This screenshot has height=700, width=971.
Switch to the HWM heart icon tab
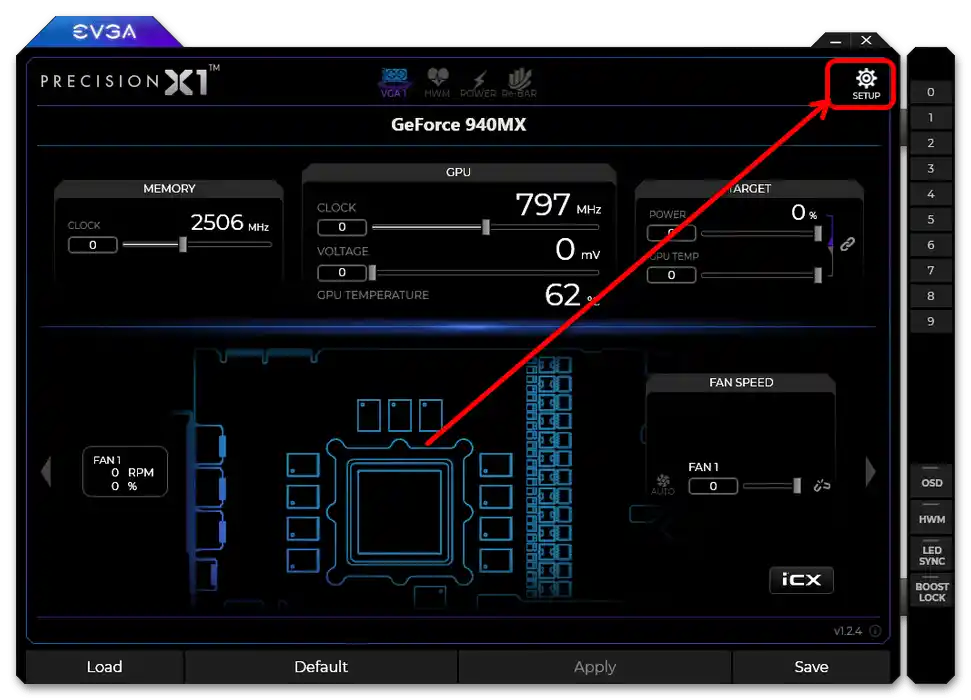click(x=437, y=83)
